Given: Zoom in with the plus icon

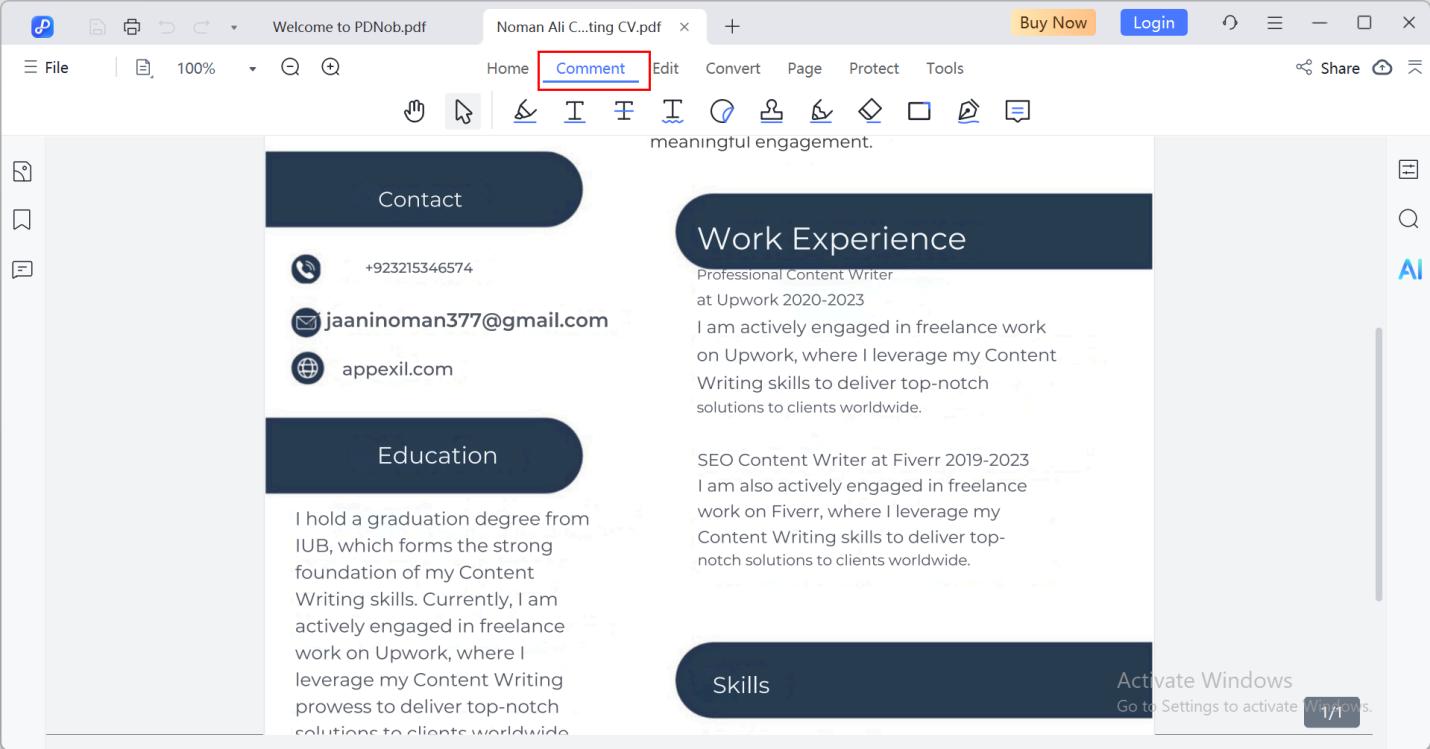Looking at the screenshot, I should [x=330, y=67].
